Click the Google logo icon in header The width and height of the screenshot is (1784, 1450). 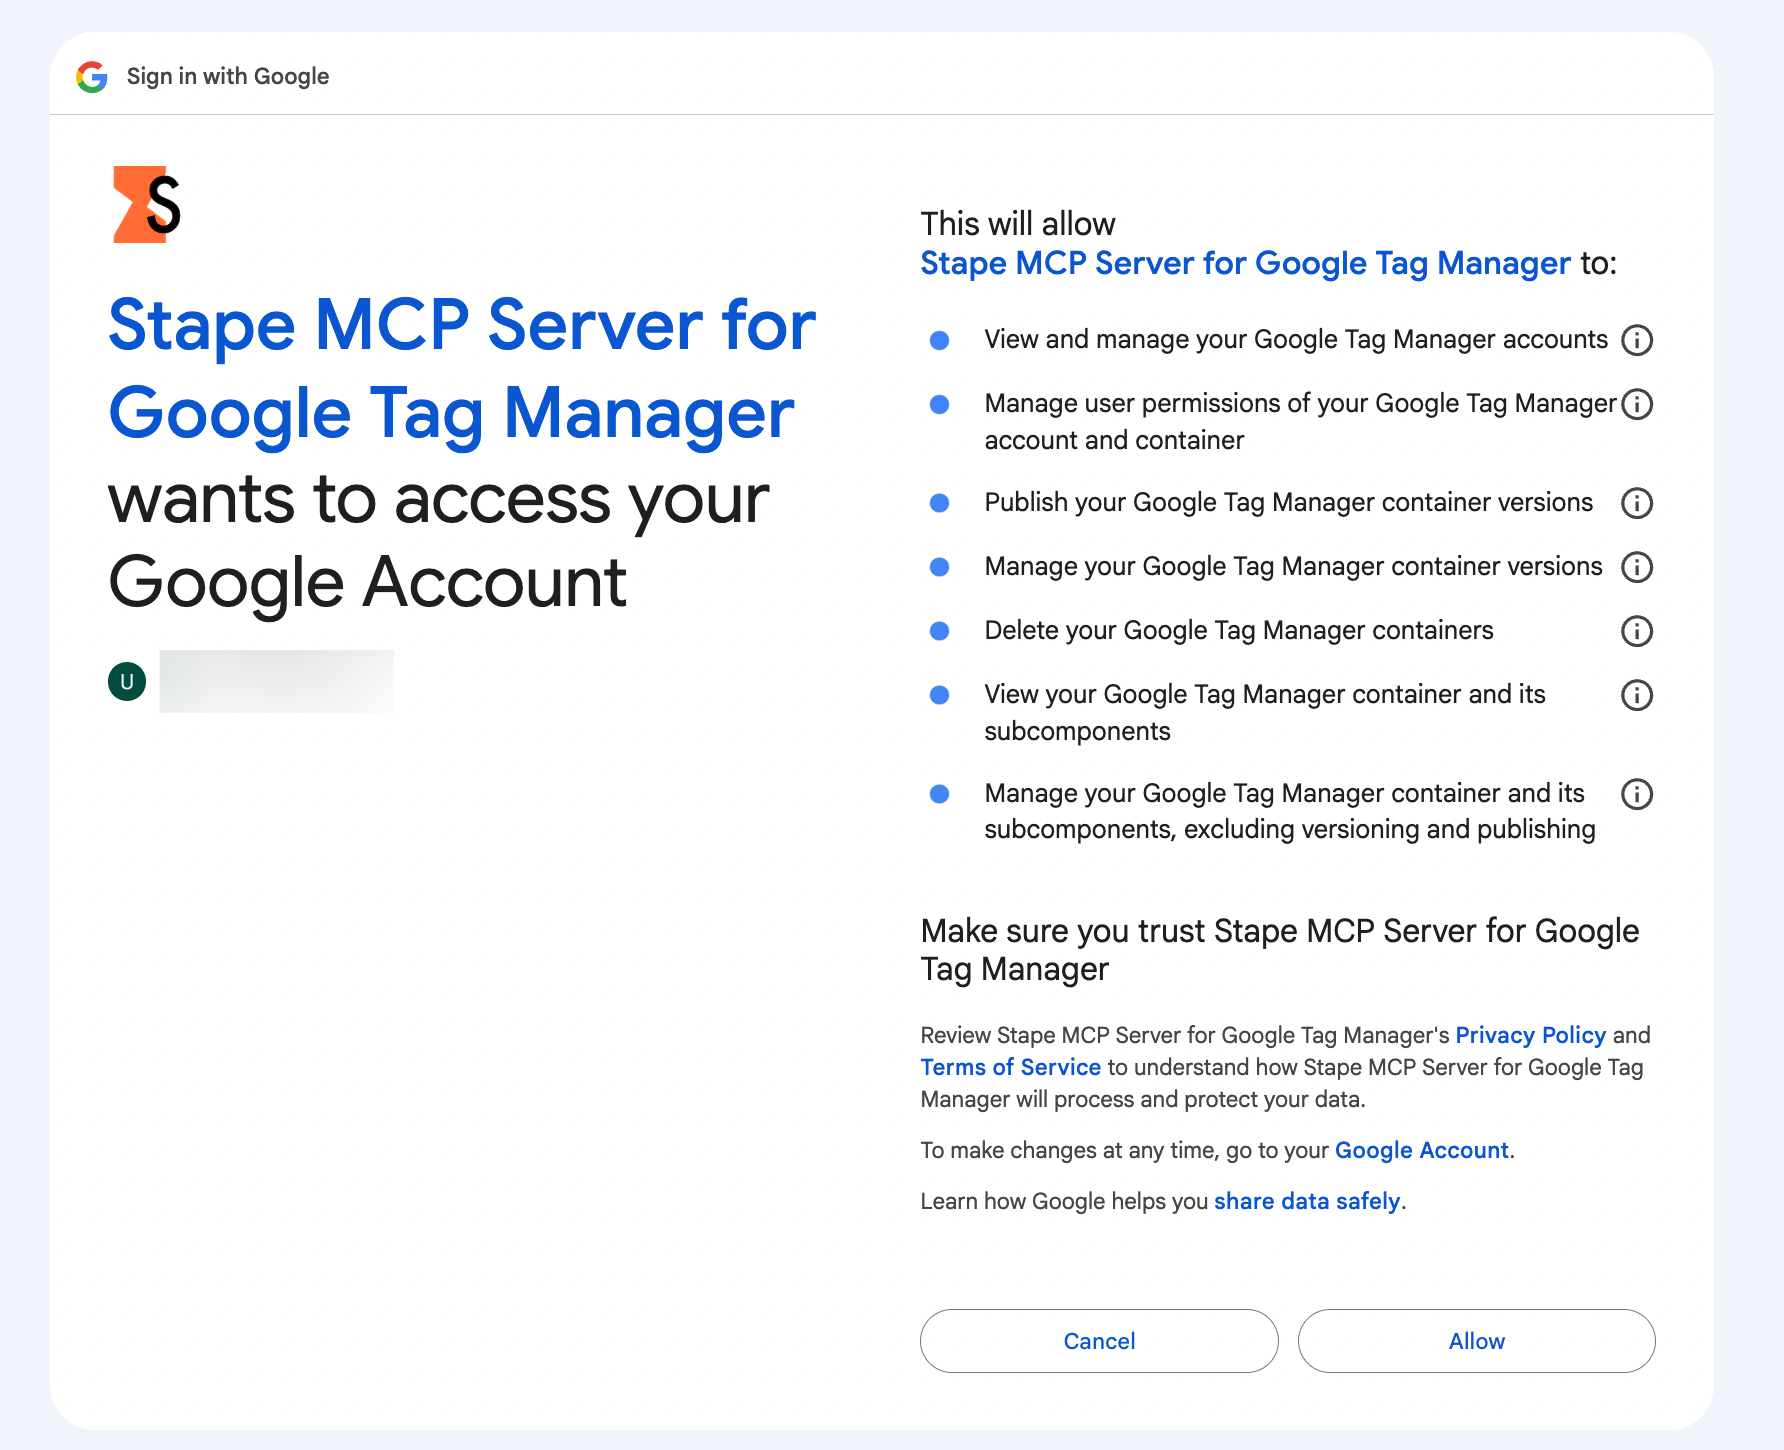[x=92, y=77]
